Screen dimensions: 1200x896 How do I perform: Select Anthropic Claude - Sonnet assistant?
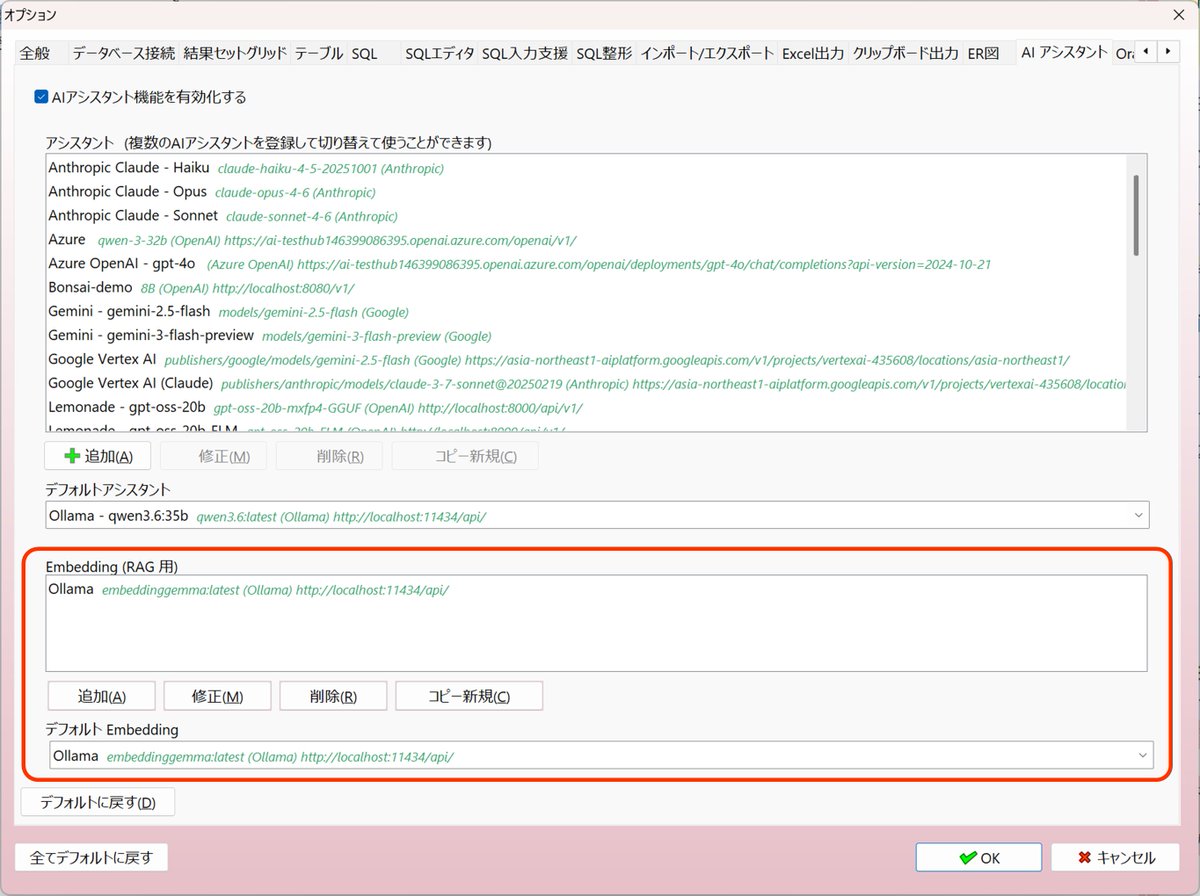click(x=588, y=216)
